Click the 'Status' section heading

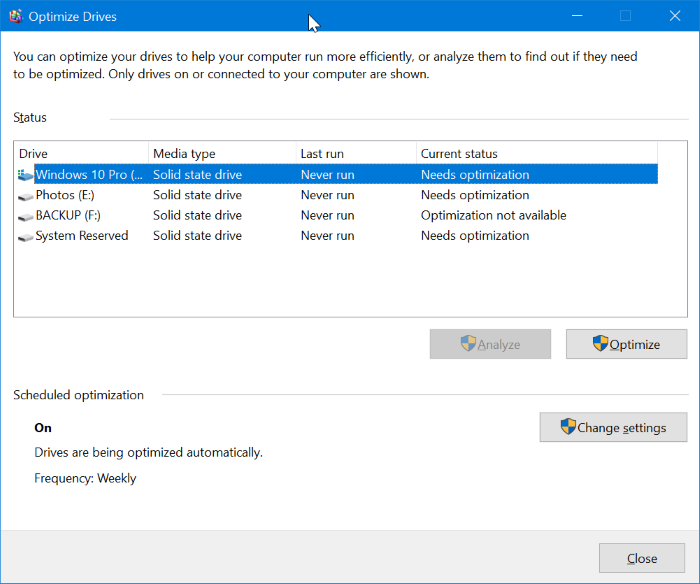30,117
